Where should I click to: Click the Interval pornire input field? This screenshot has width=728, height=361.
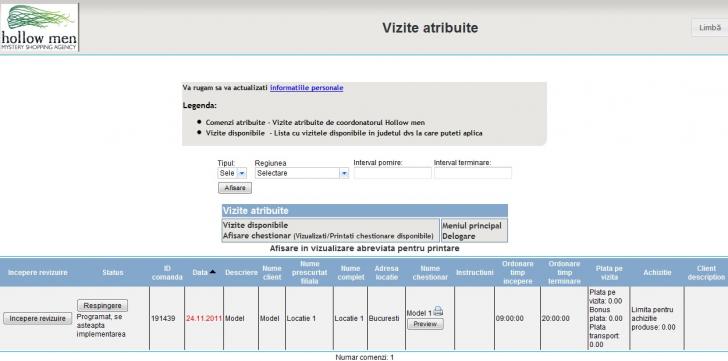pyautogui.click(x=392, y=173)
